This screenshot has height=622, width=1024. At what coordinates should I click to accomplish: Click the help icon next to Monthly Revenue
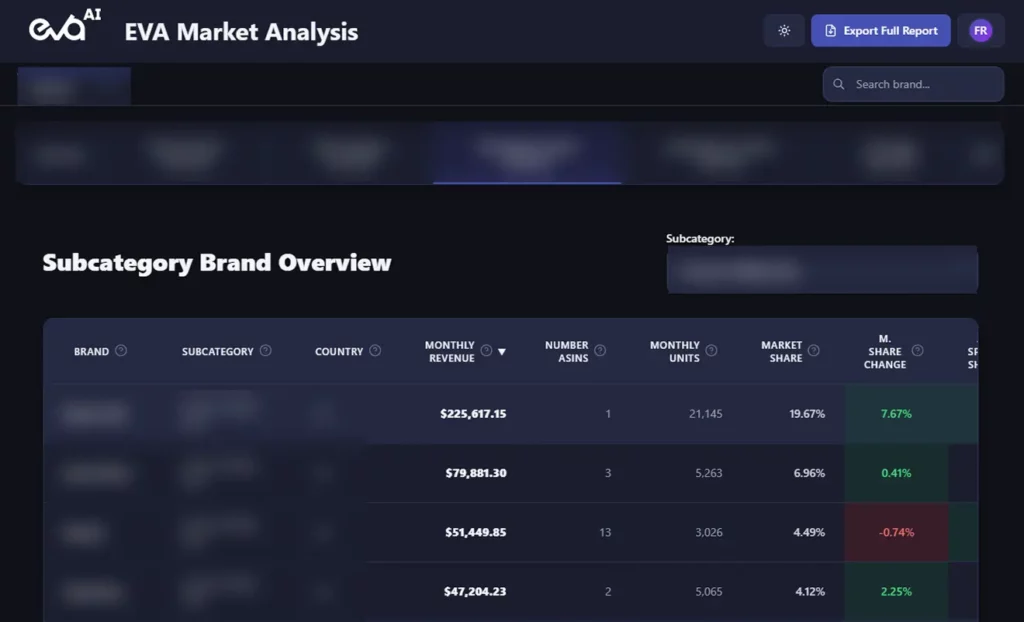point(486,351)
